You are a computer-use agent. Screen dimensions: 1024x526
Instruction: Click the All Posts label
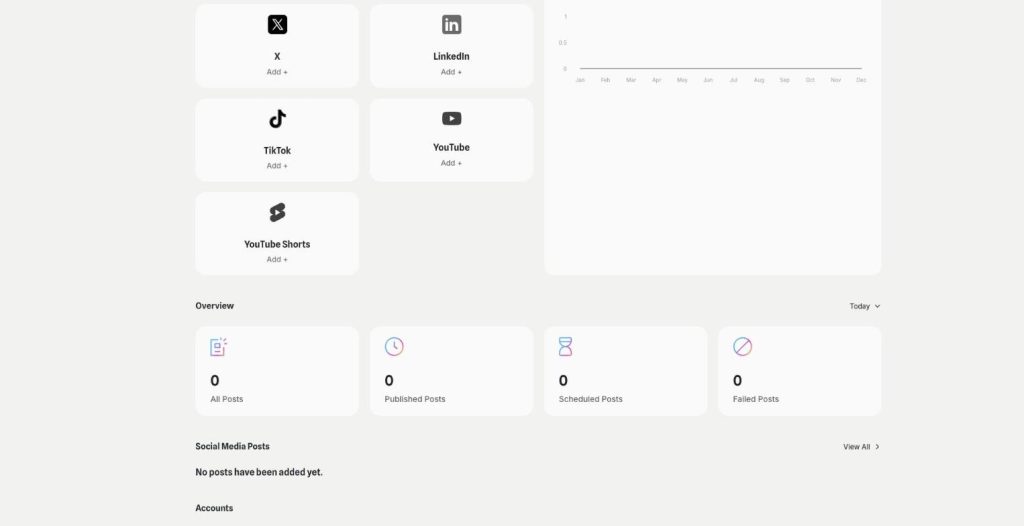227,399
